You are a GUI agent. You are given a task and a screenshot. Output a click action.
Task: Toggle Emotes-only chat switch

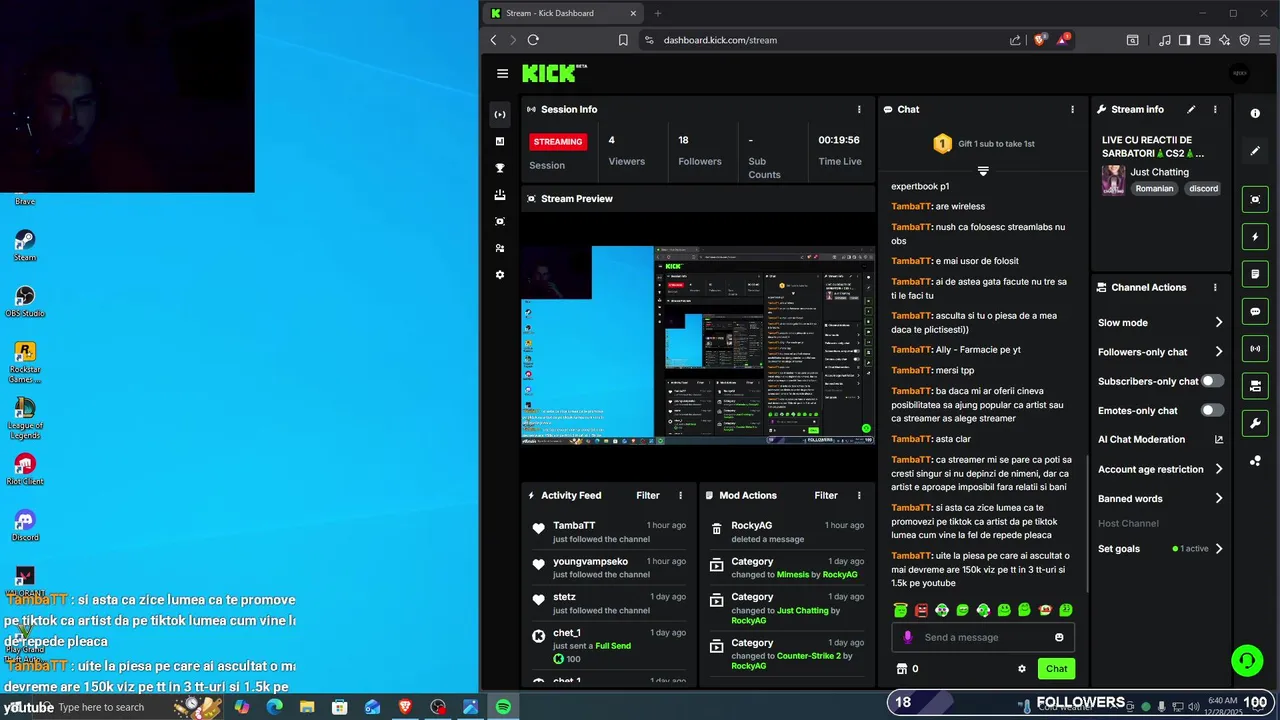(x=1212, y=410)
